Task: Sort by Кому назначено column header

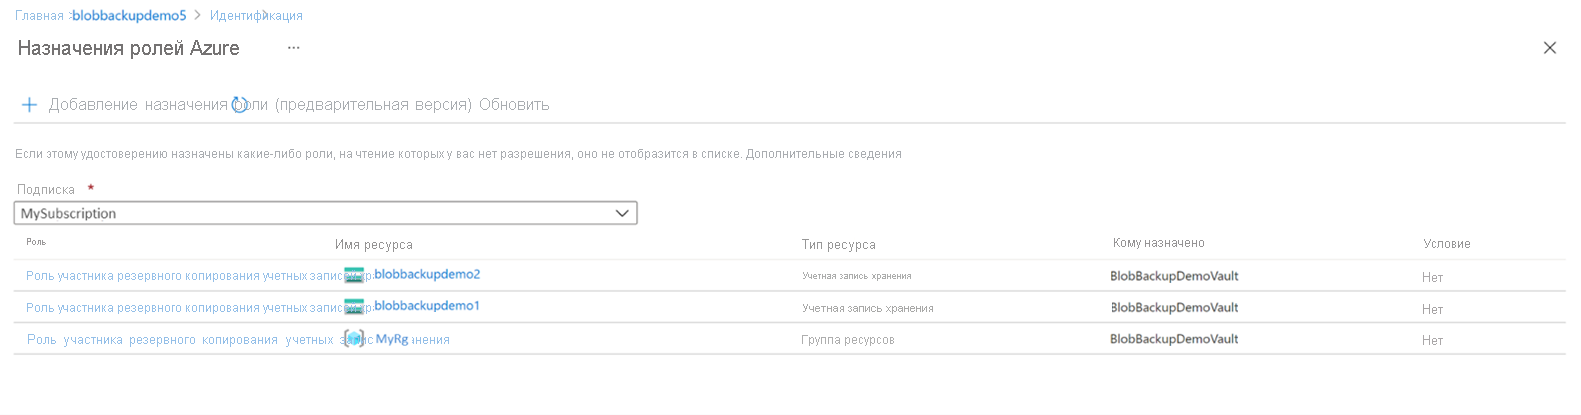Action: [x=1159, y=243]
